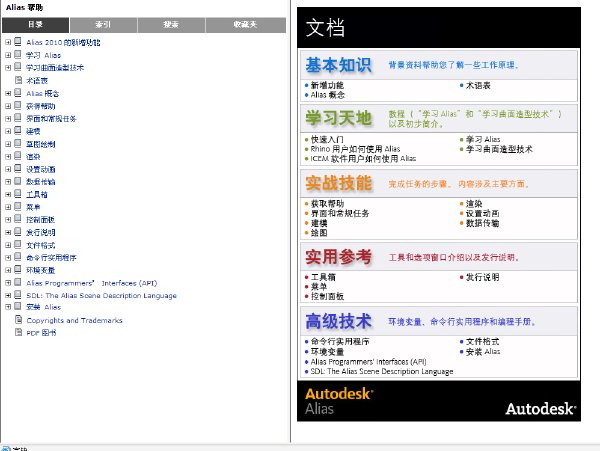Switch to the 搜索 search tab
Image resolution: width=600 pixels, height=451 pixels.
pos(171,25)
